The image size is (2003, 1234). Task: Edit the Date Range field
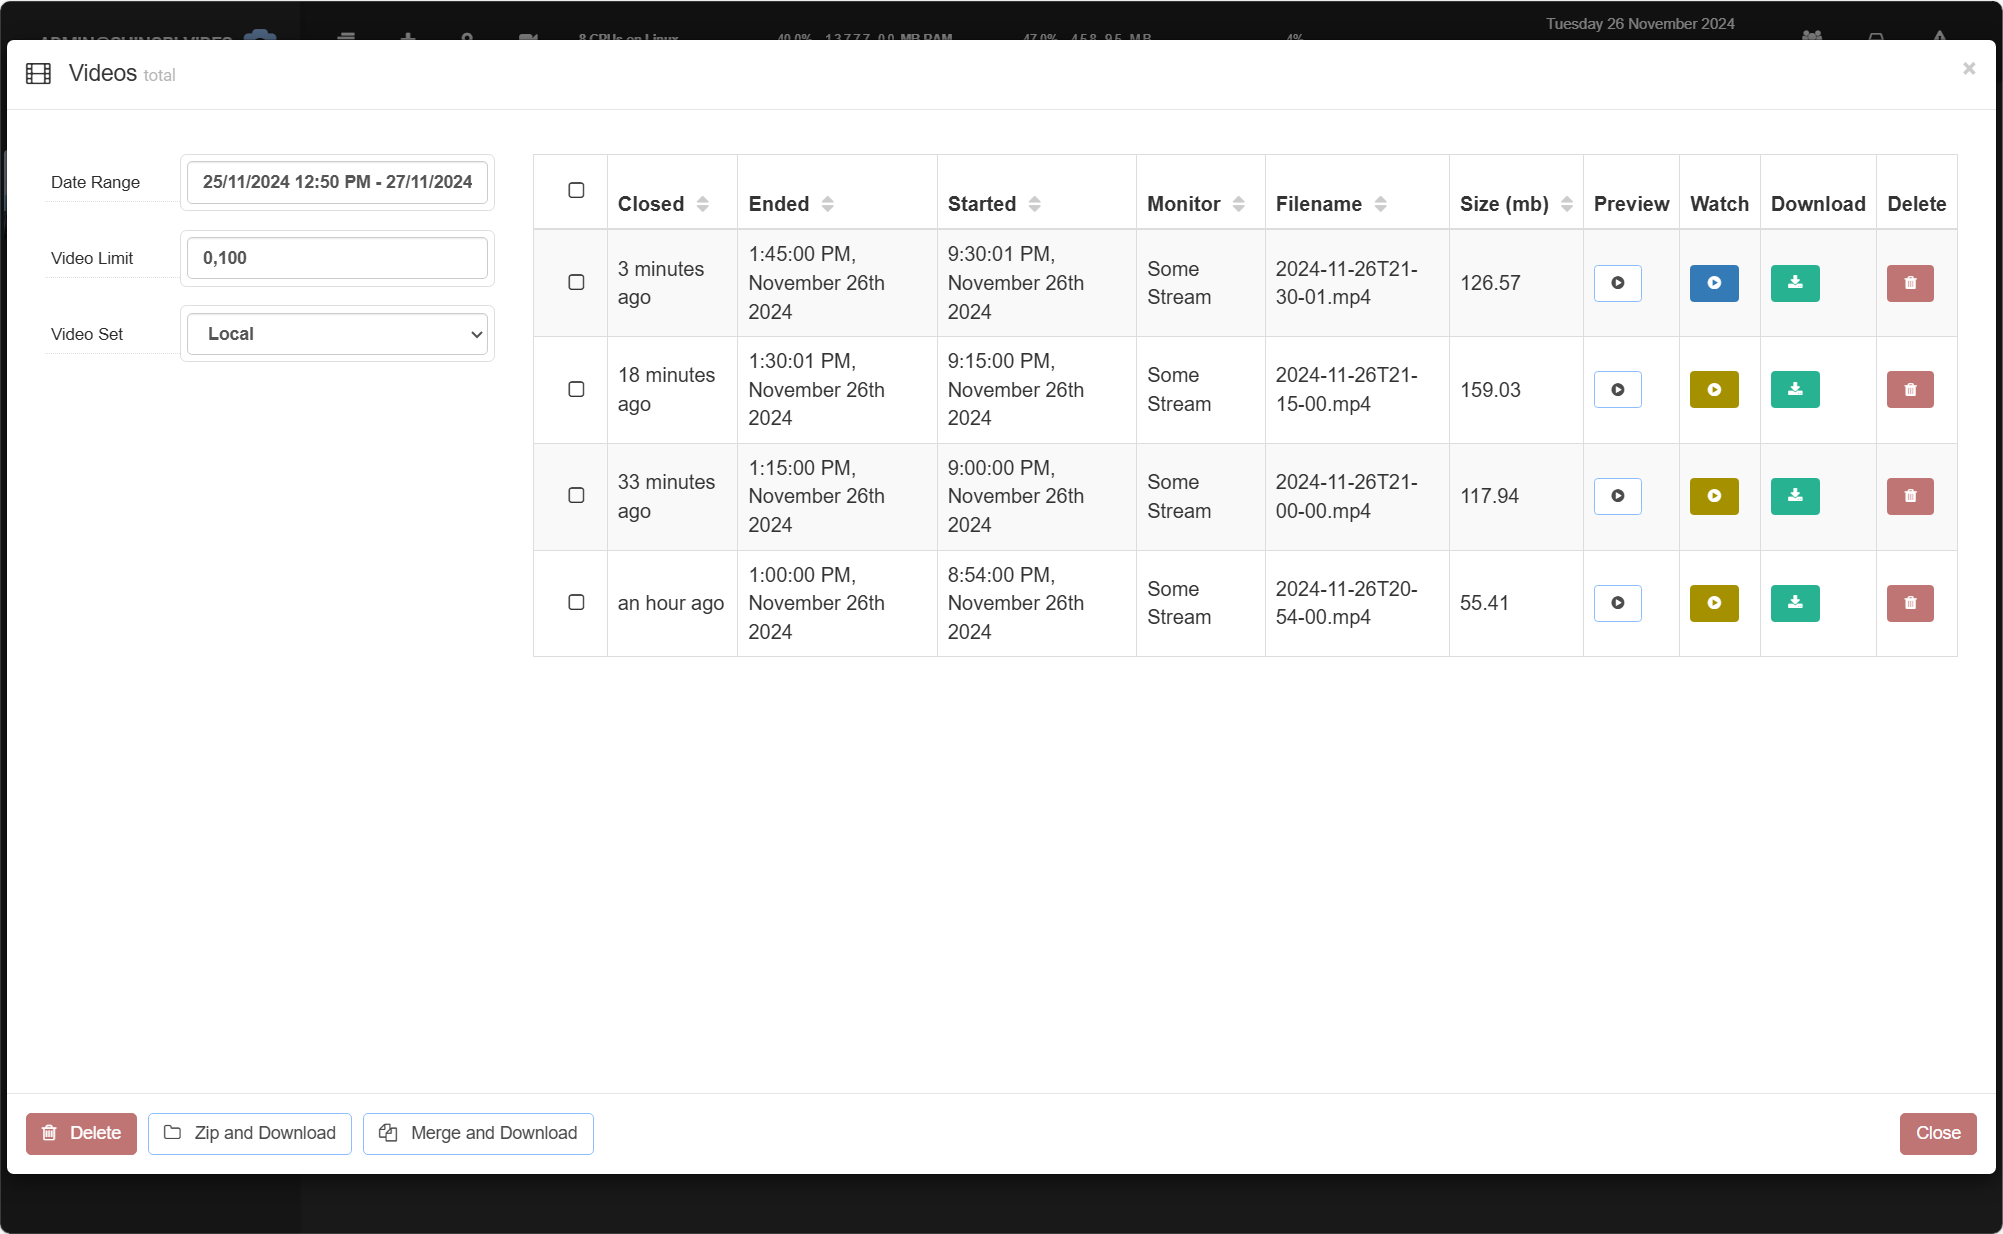tap(337, 182)
